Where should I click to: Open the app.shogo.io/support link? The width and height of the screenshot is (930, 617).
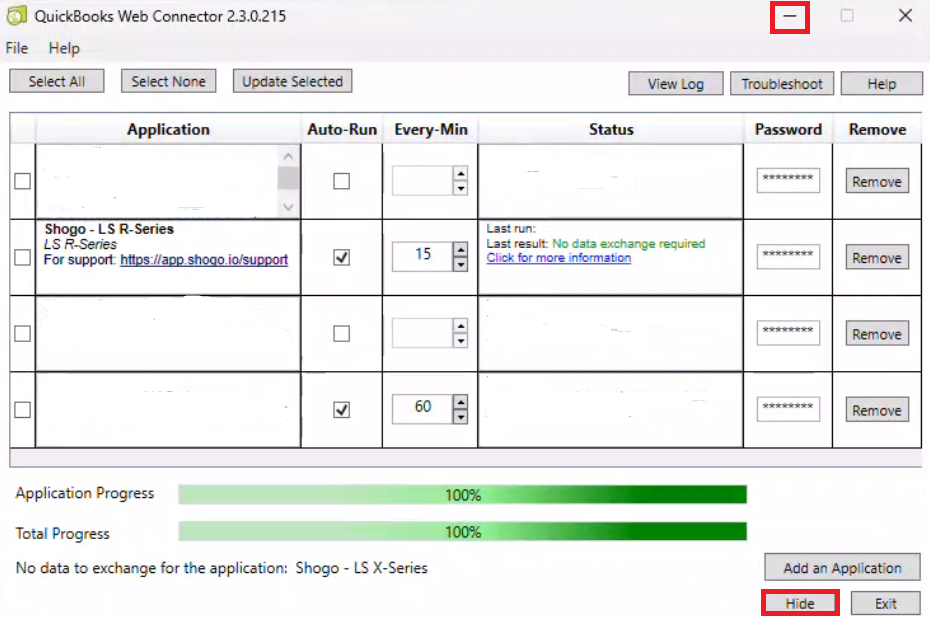coord(204,260)
